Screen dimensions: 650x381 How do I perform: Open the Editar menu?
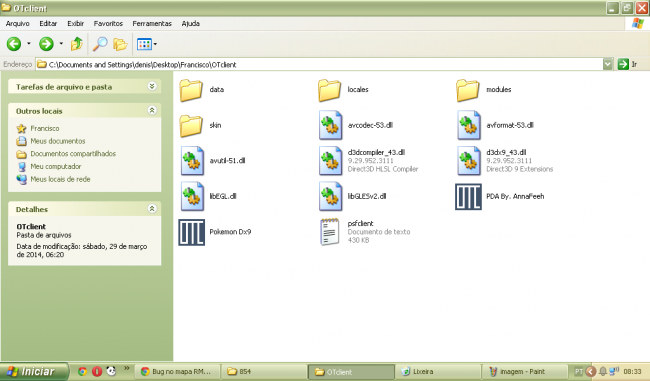pyautogui.click(x=48, y=24)
